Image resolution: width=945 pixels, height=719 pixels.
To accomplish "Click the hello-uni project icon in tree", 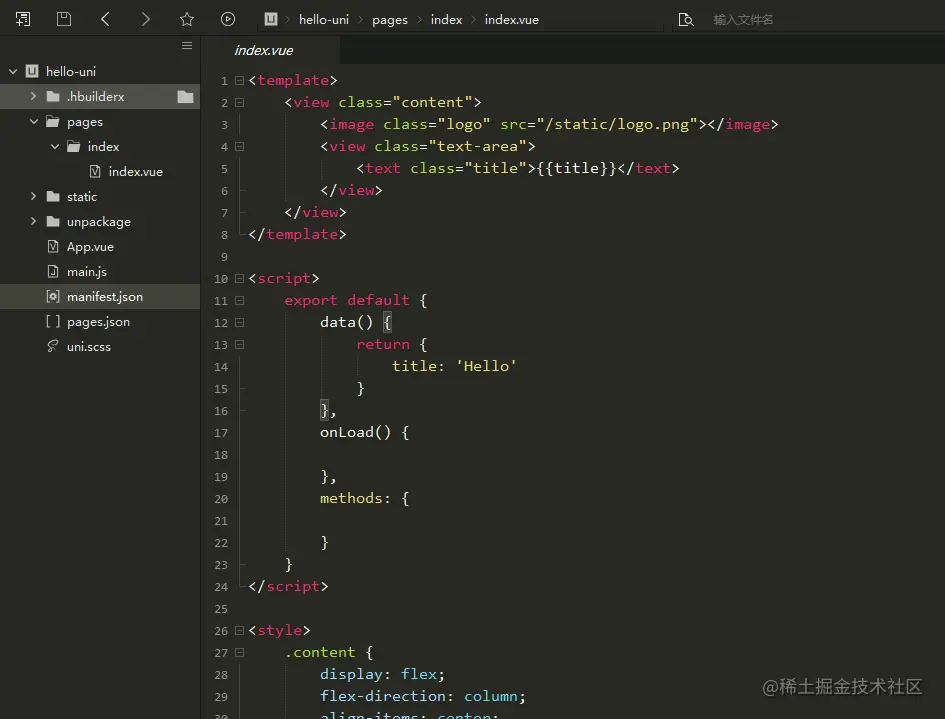I will pyautogui.click(x=33, y=71).
